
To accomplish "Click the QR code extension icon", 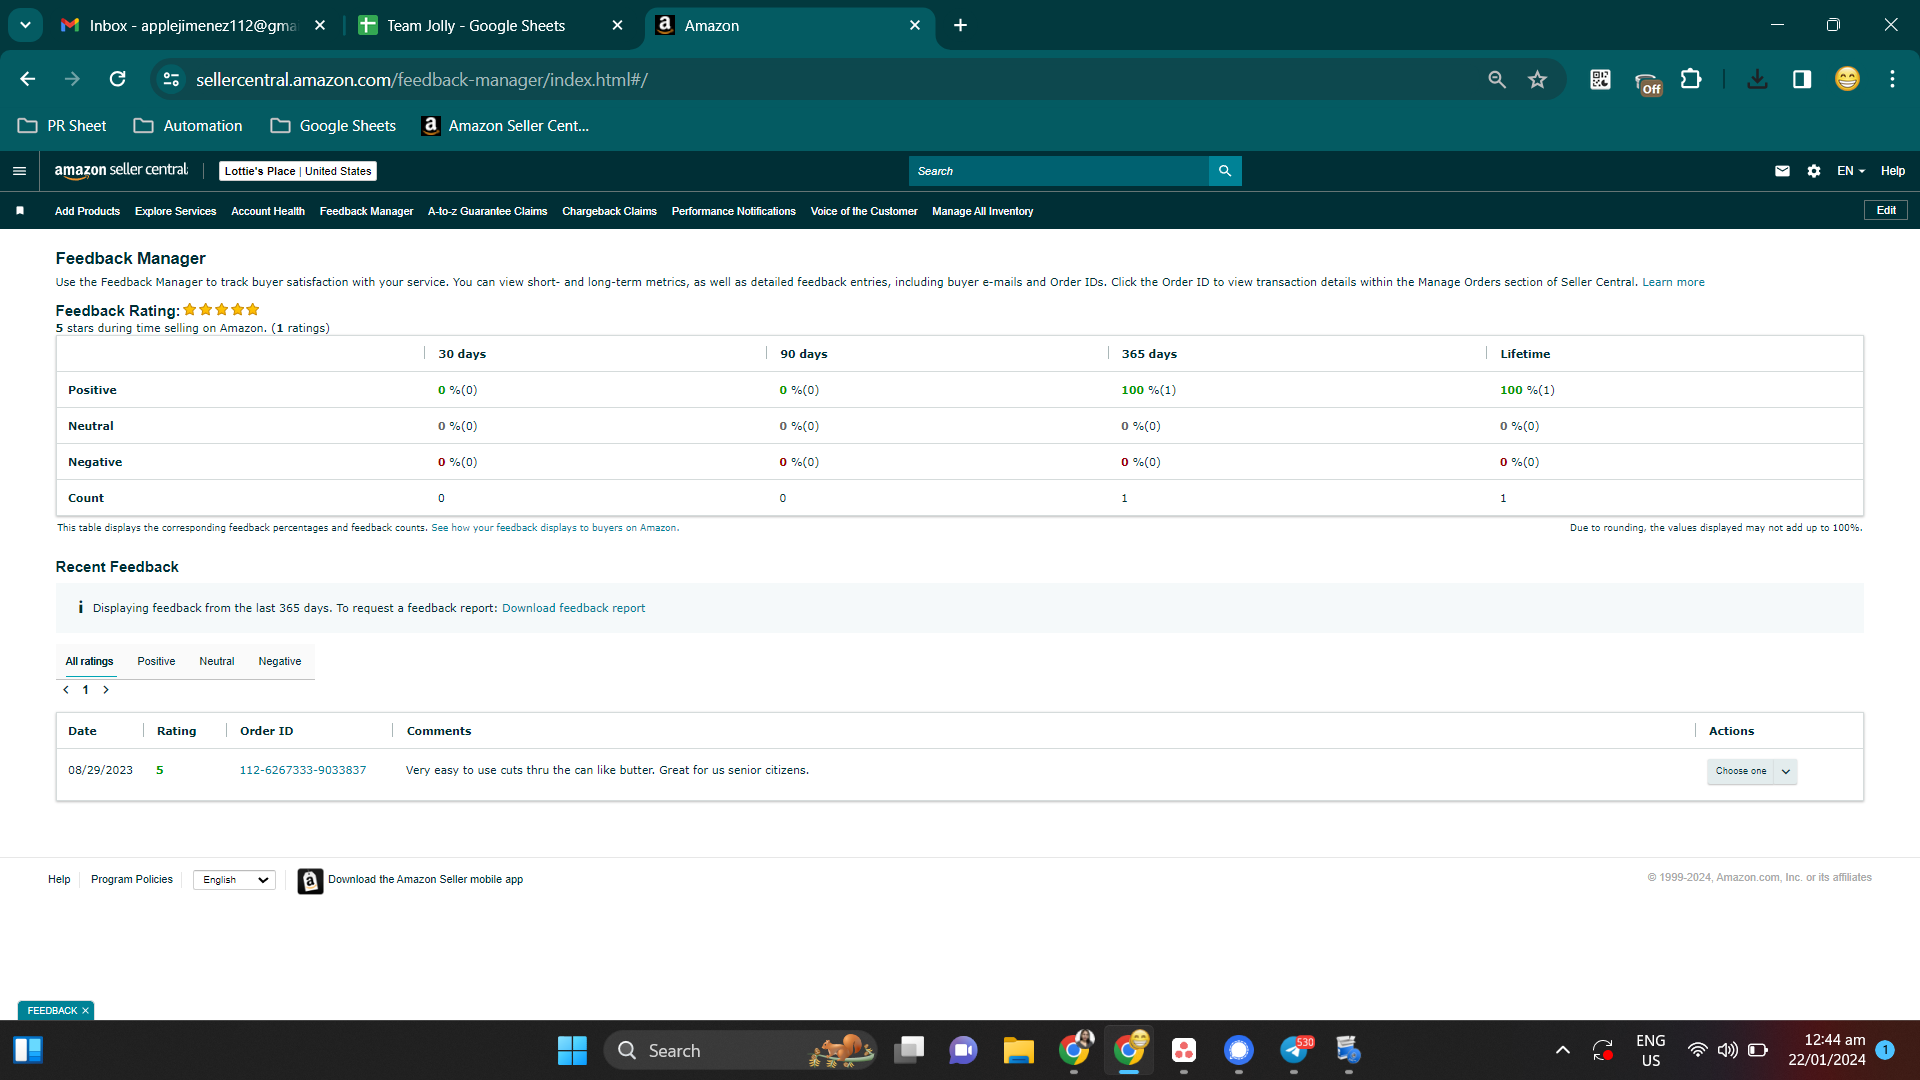I will point(1600,79).
